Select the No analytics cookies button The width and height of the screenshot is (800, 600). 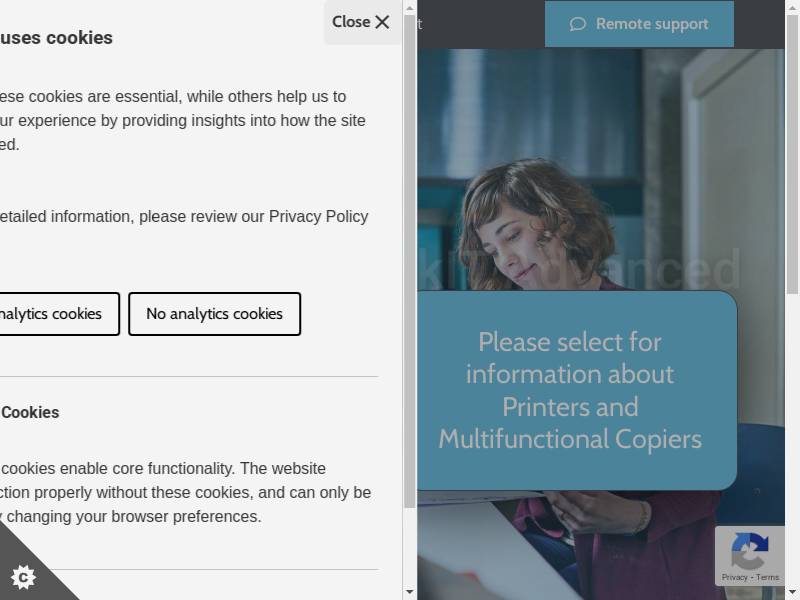tap(214, 314)
